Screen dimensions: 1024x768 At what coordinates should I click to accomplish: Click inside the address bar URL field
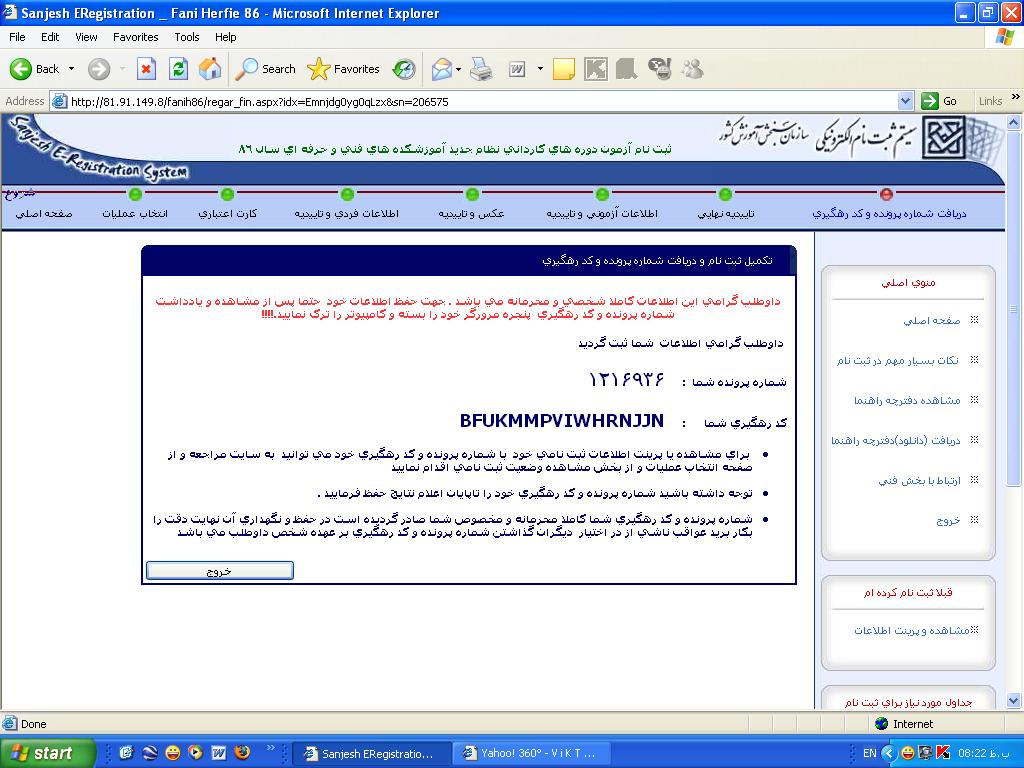480,101
